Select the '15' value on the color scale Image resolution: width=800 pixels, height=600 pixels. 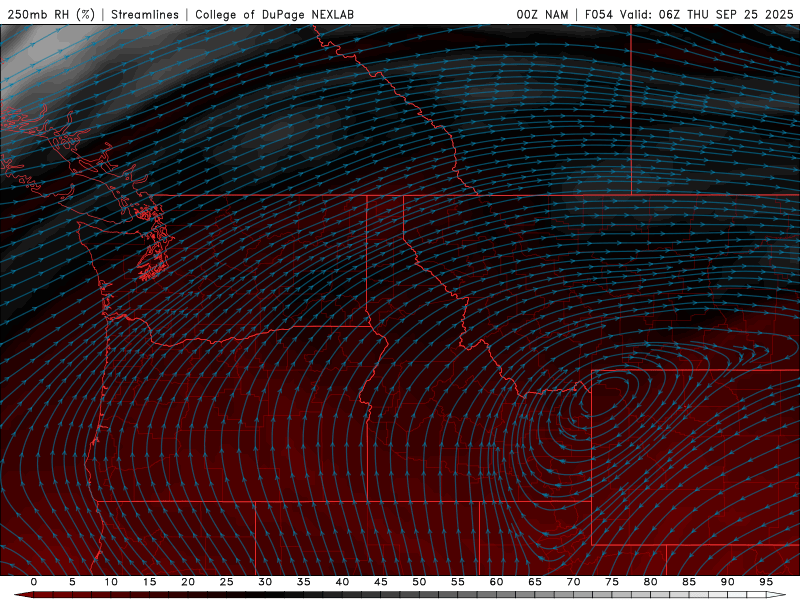(x=149, y=582)
